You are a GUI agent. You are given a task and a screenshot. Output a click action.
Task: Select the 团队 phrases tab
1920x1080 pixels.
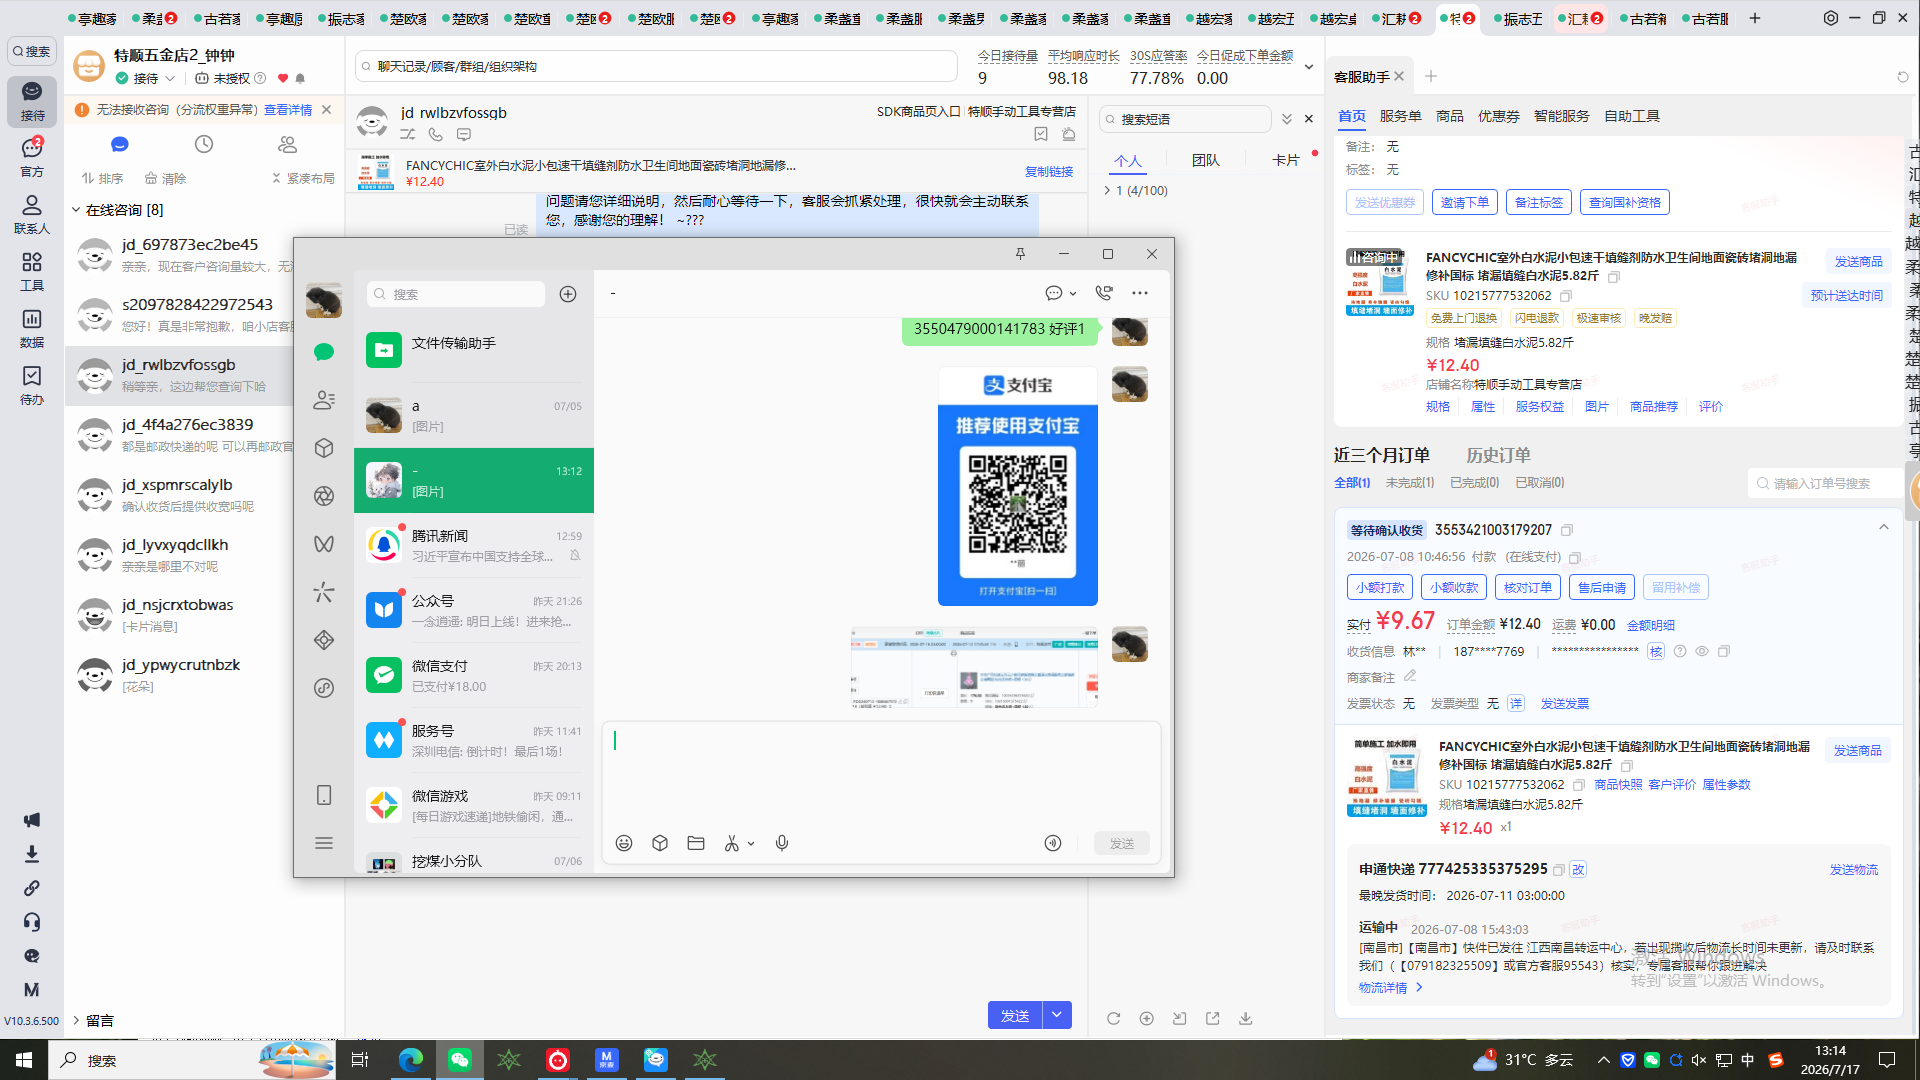tap(1205, 160)
